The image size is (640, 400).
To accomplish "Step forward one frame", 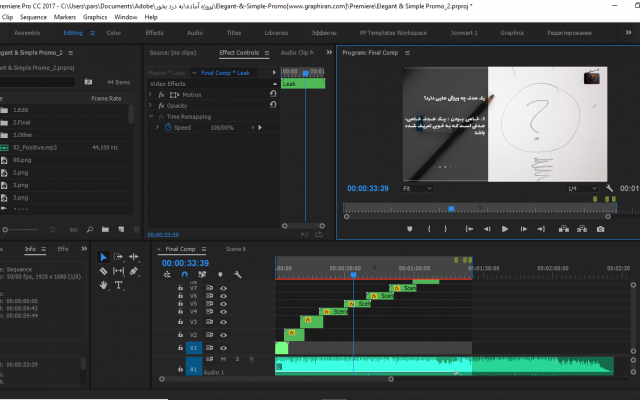I will point(523,229).
